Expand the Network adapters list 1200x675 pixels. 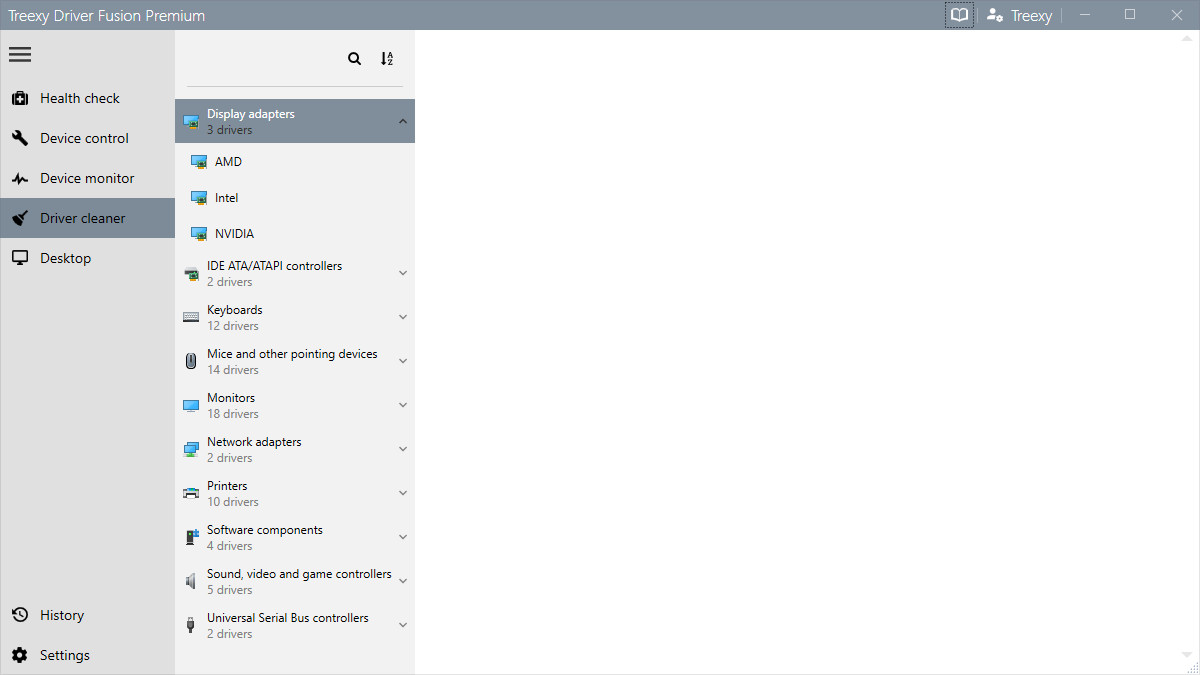pos(402,448)
